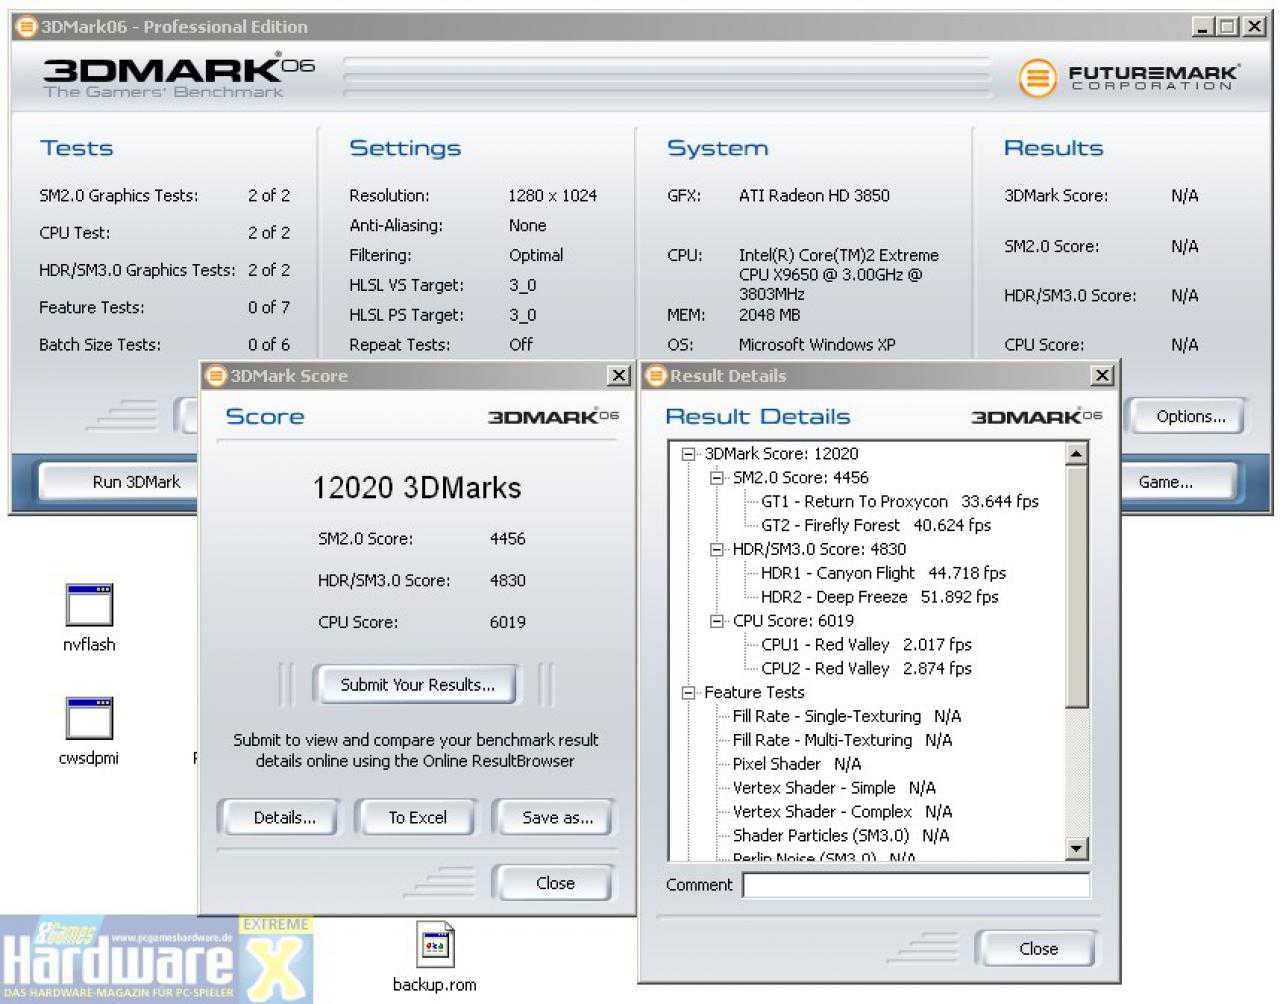Click the ATI Radeon HD 3850 text
The height and width of the screenshot is (1004, 1280).
(x=814, y=196)
